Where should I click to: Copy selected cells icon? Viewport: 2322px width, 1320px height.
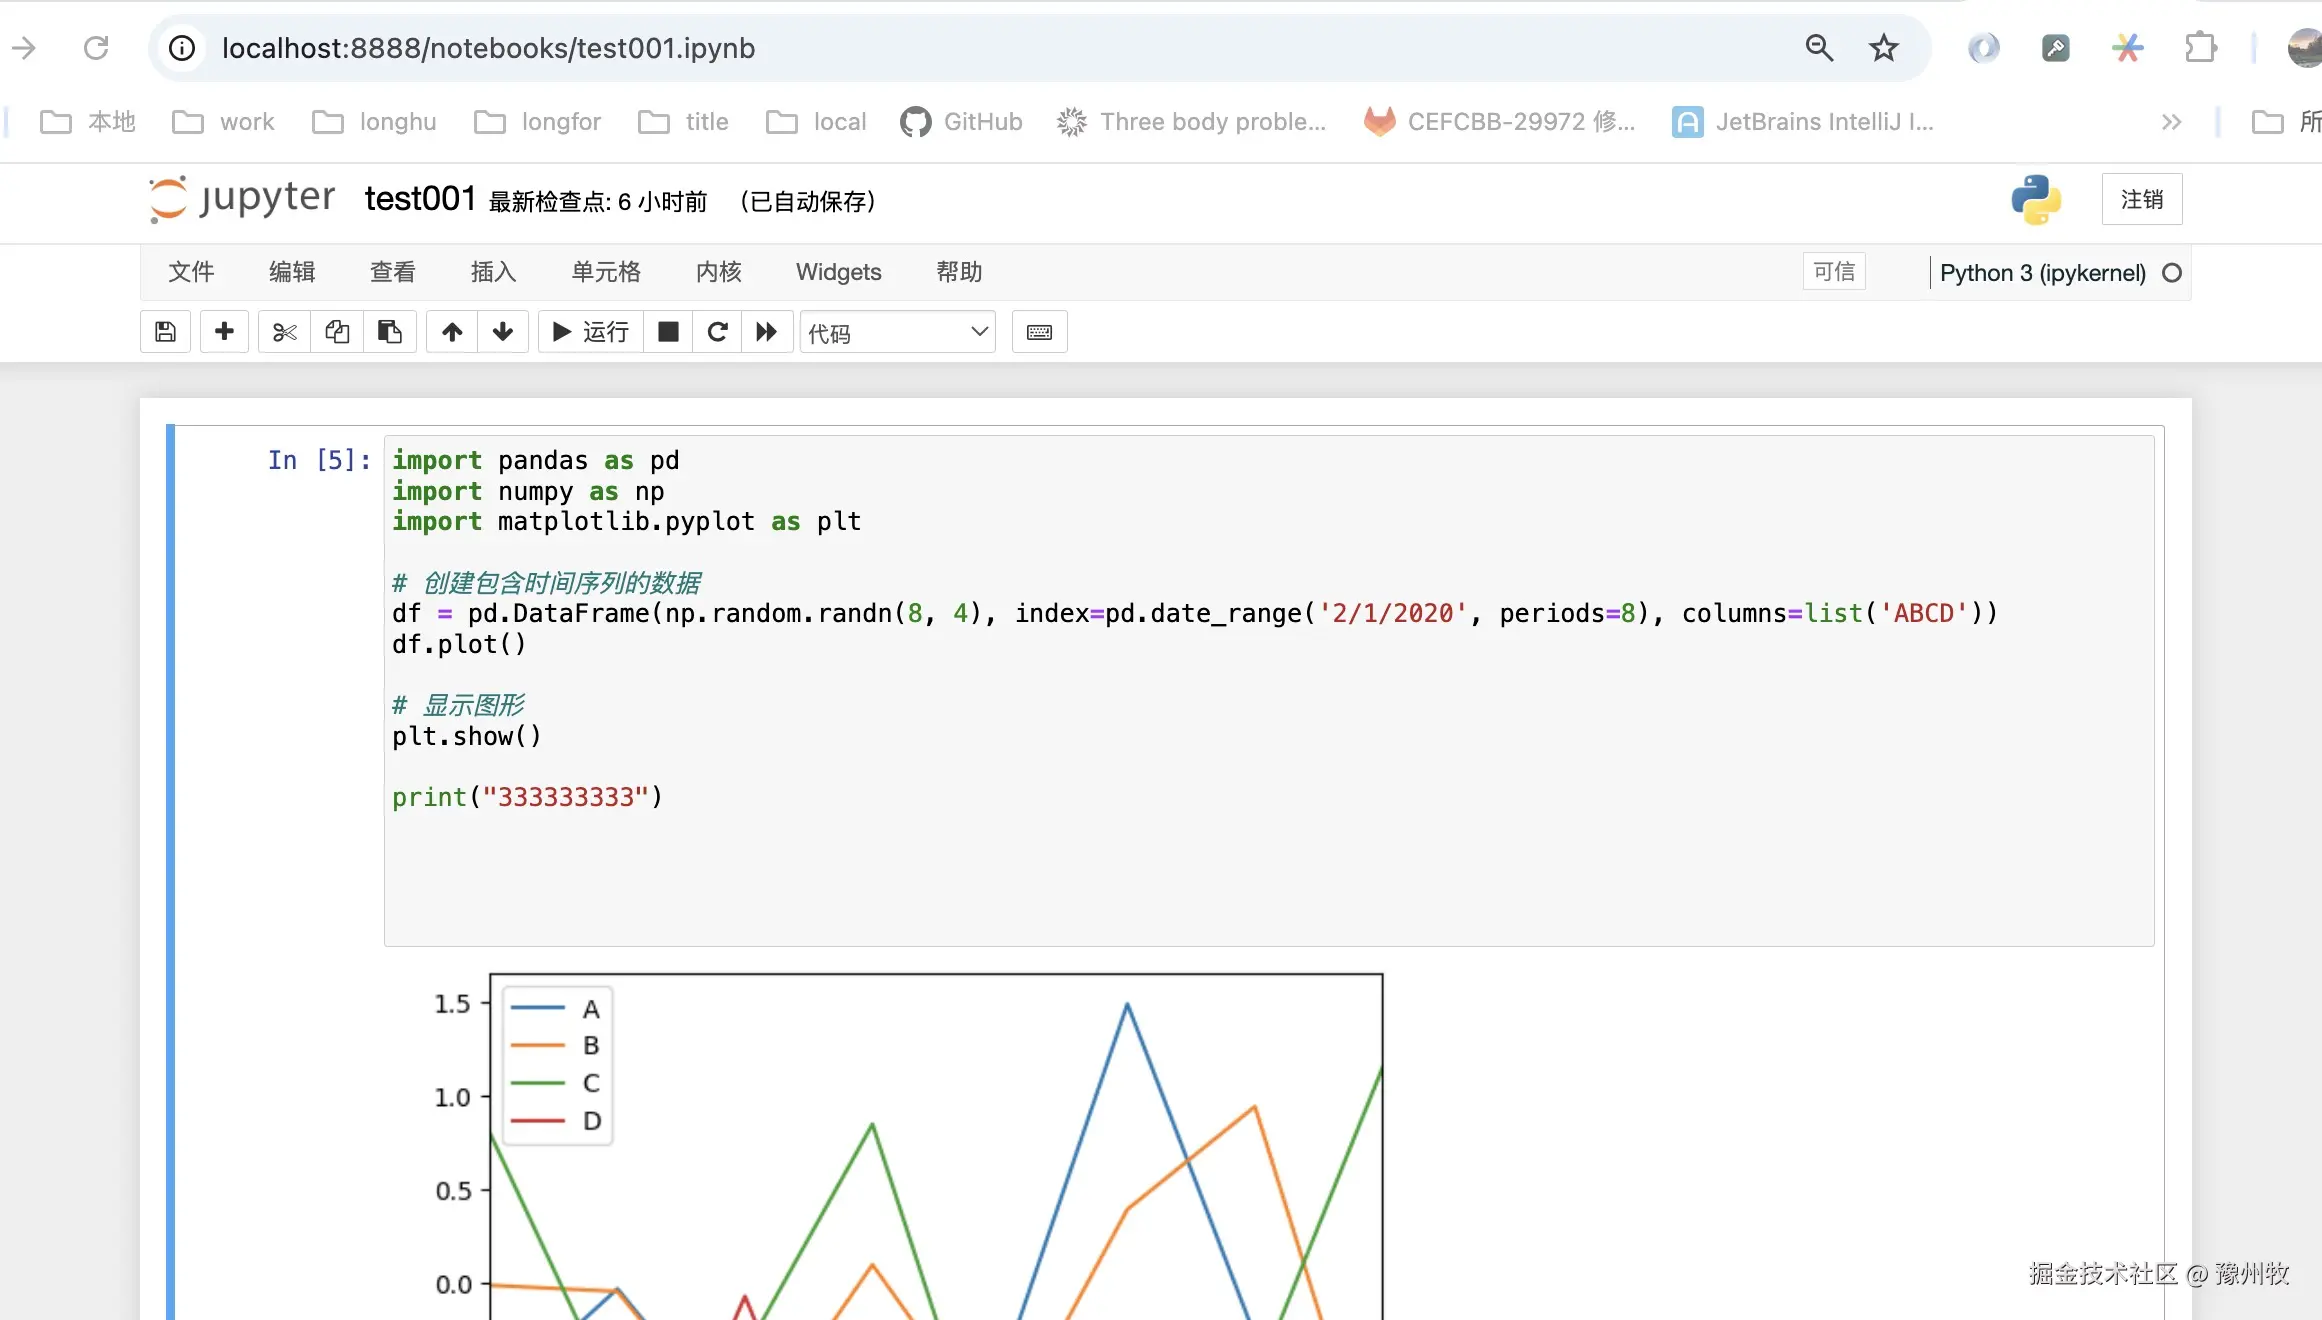click(337, 332)
